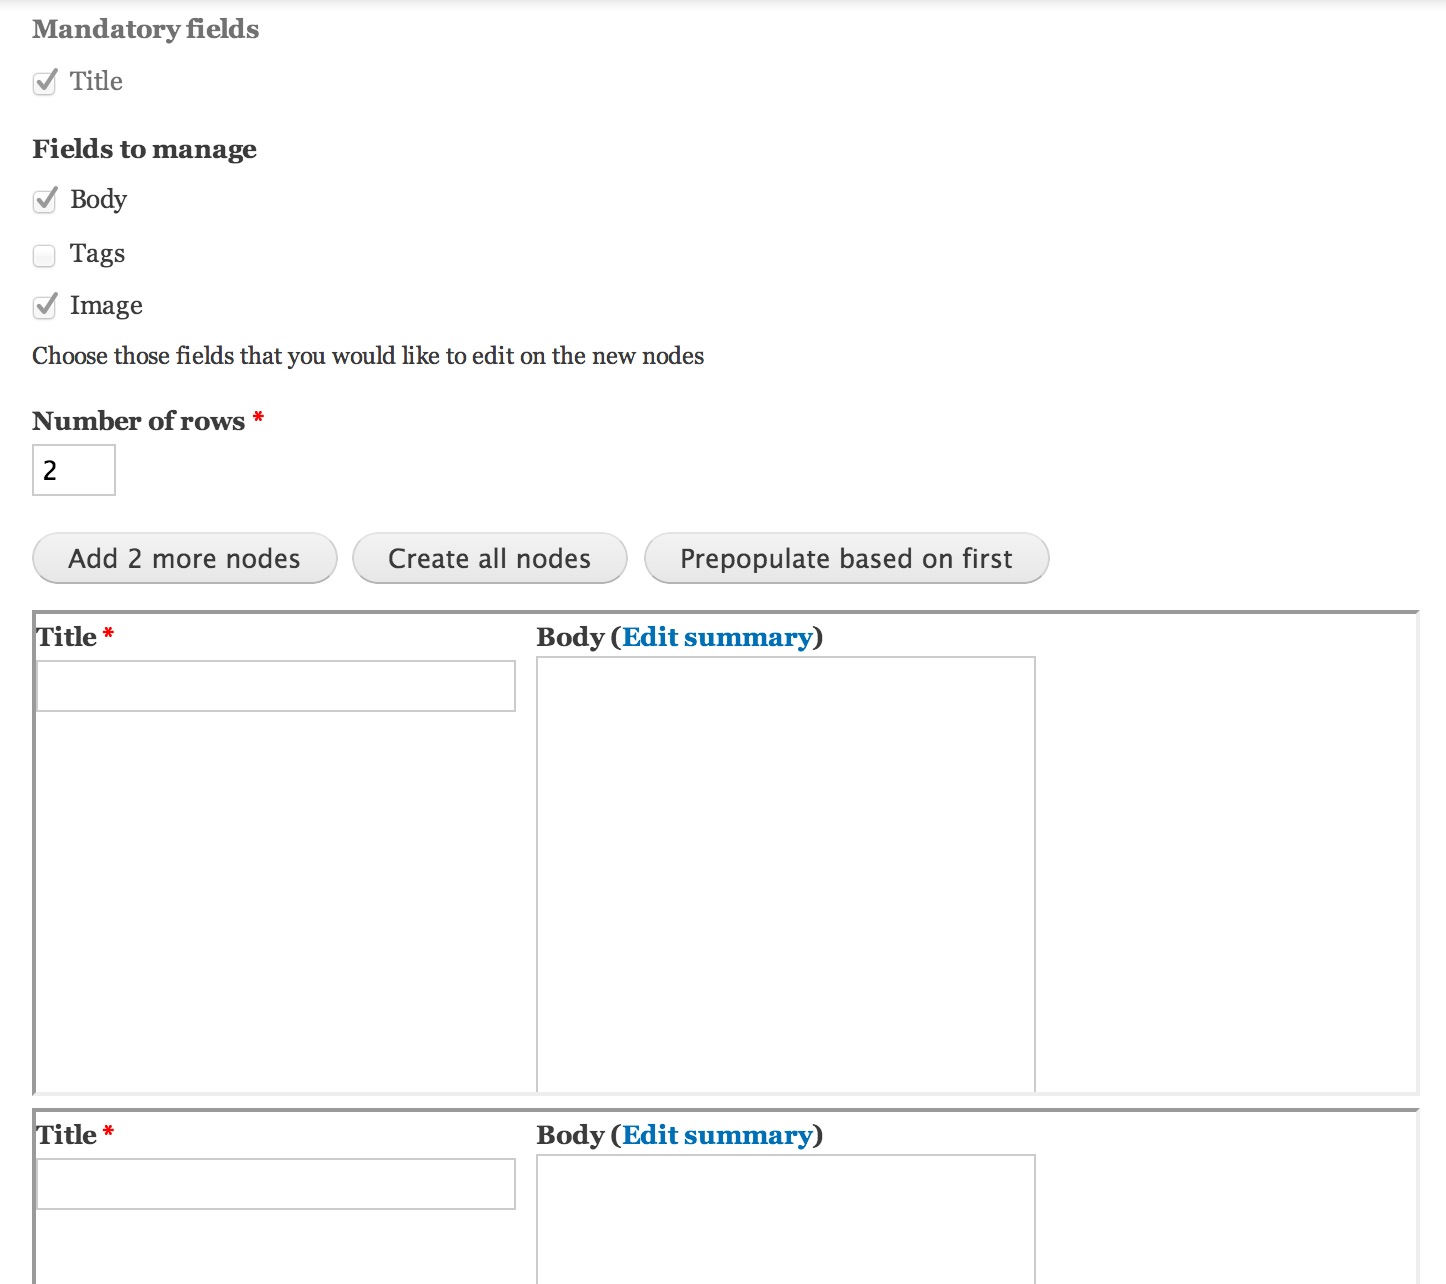This screenshot has width=1446, height=1284.
Task: Click the "Create all nodes" button
Action: point(489,558)
